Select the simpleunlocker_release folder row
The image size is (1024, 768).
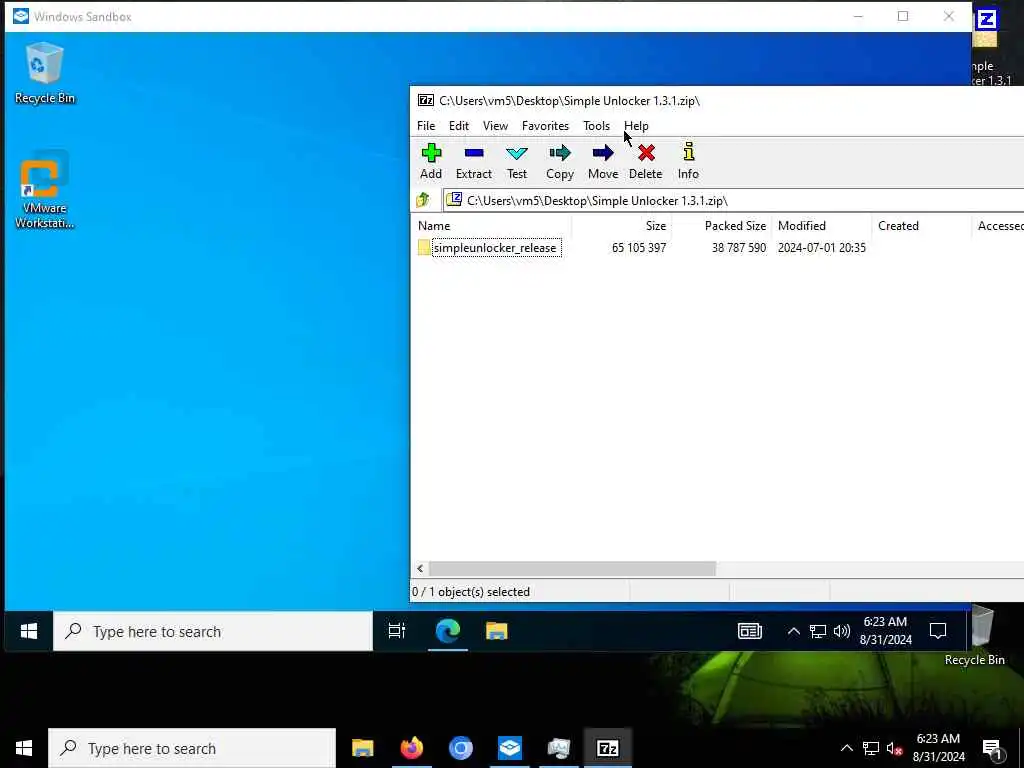(x=718, y=248)
